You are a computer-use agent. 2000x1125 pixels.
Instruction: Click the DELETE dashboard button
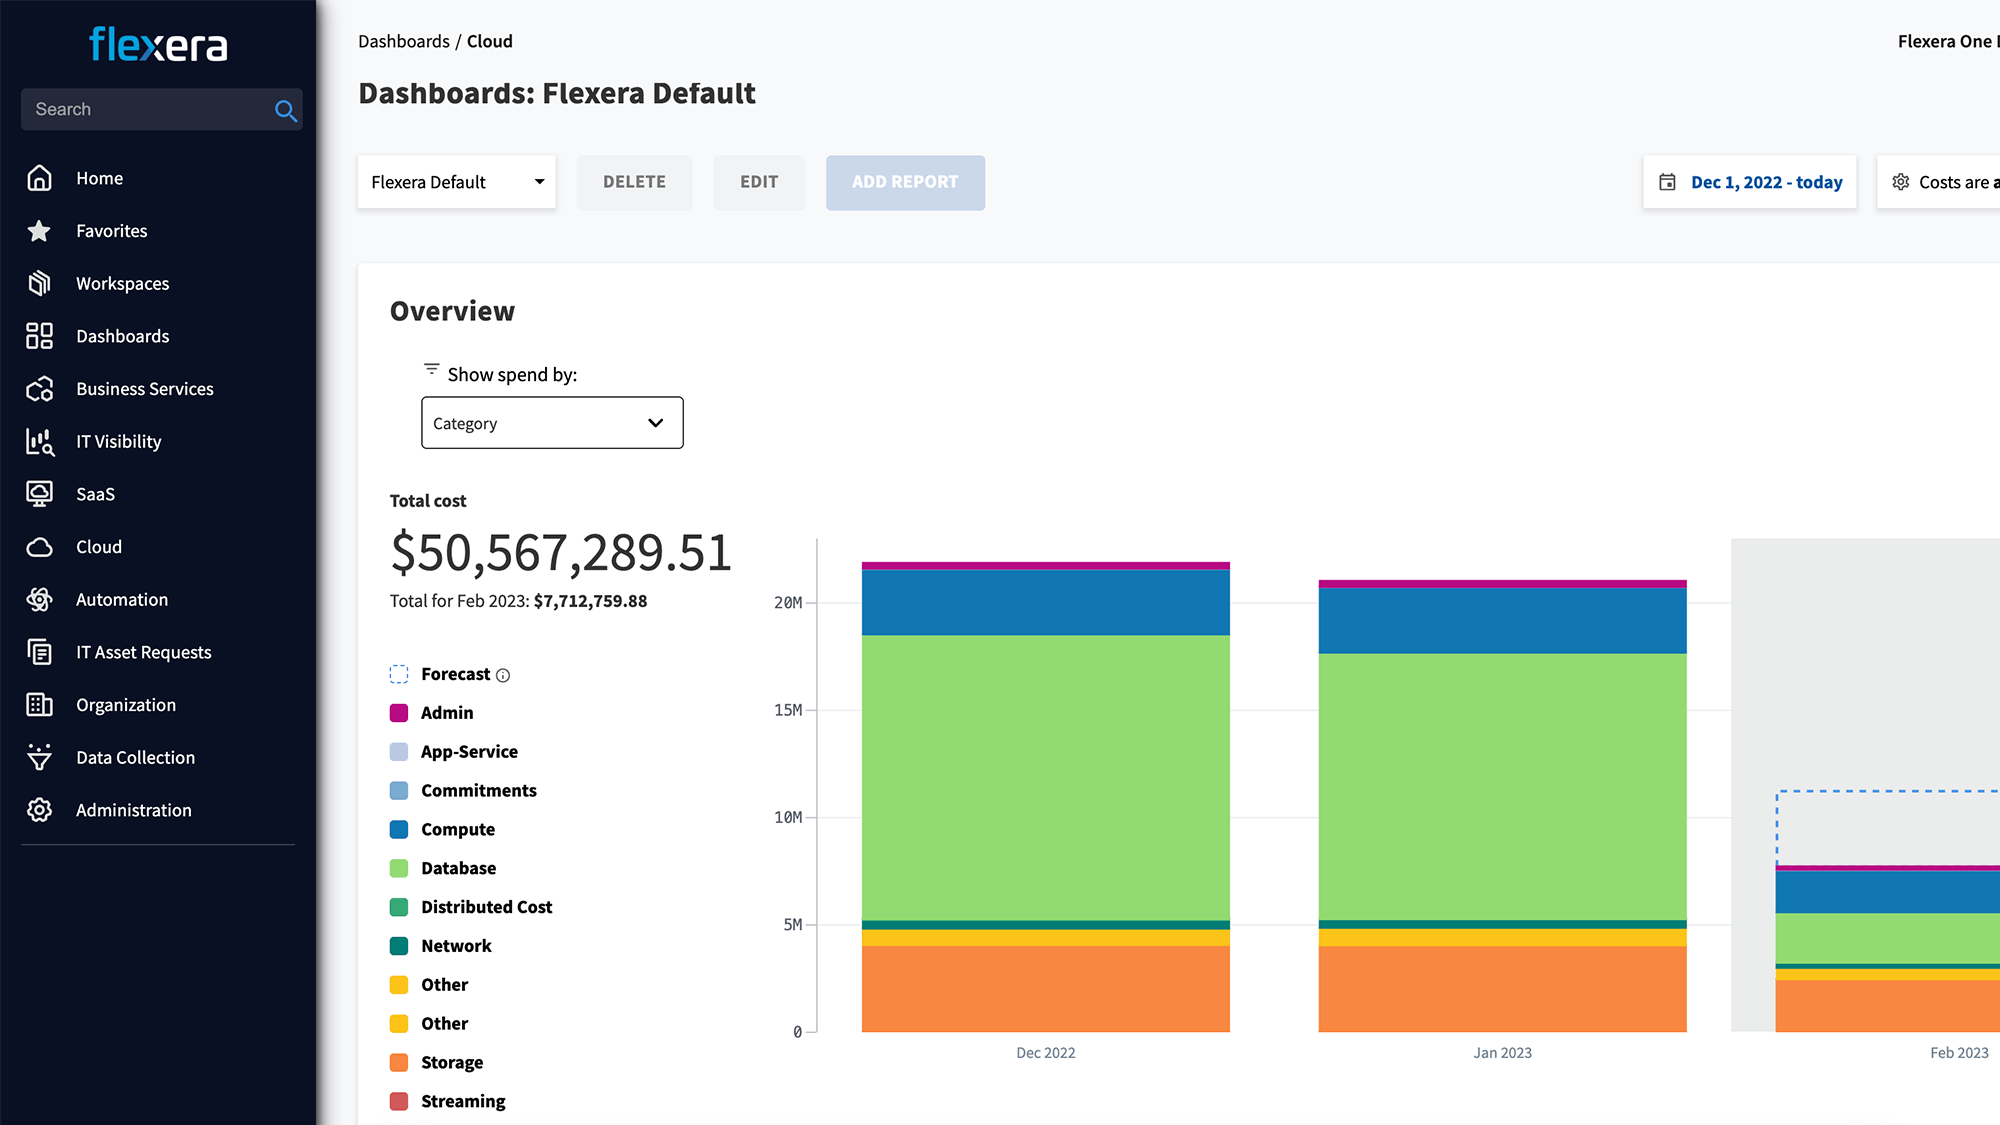click(x=635, y=181)
